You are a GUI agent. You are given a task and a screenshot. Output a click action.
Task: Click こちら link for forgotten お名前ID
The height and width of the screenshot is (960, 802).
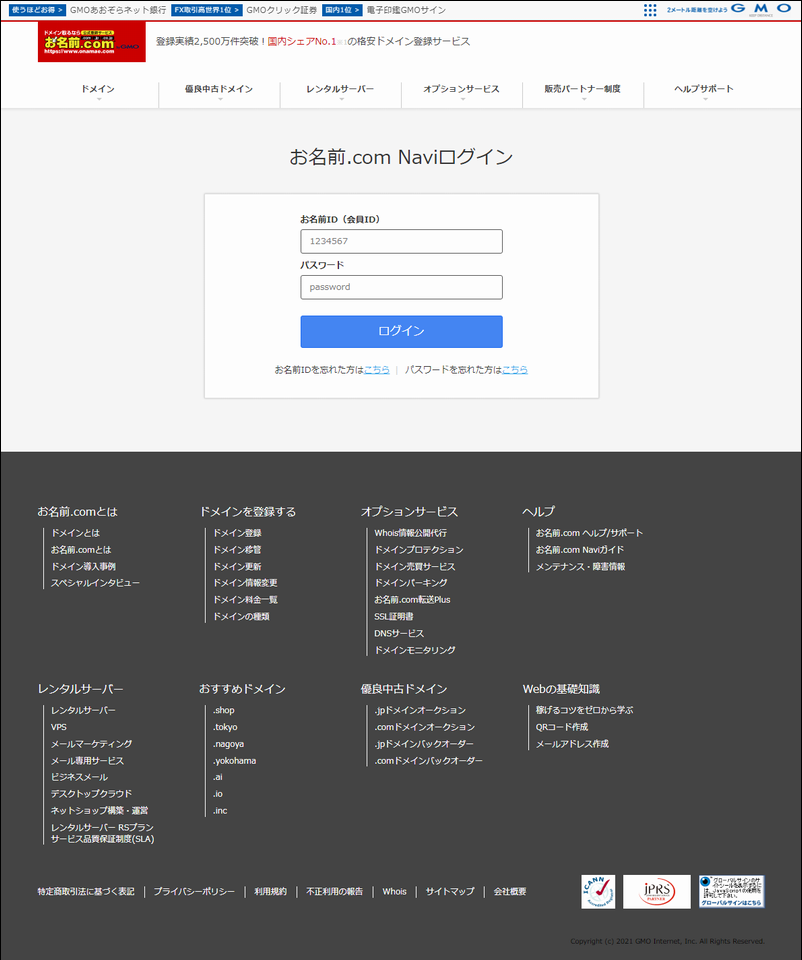coord(377,370)
